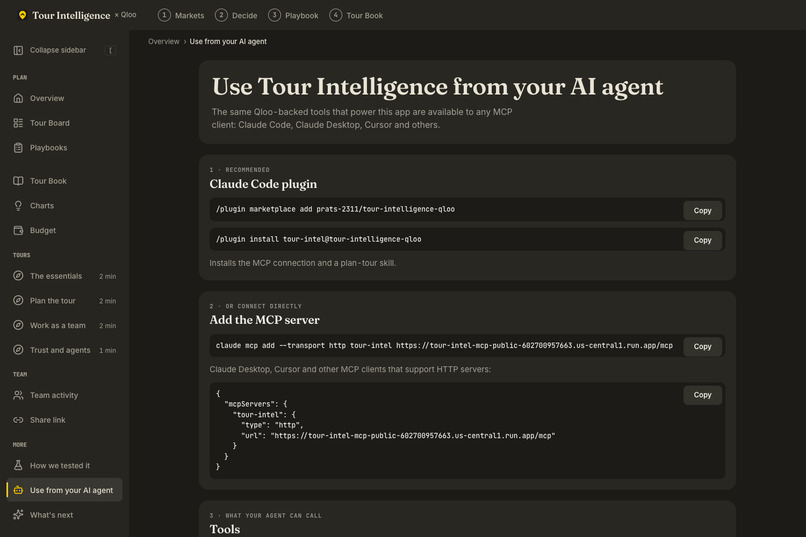Image resolution: width=806 pixels, height=537 pixels.
Task: Open Charts from the sidebar
Action: tap(65, 206)
